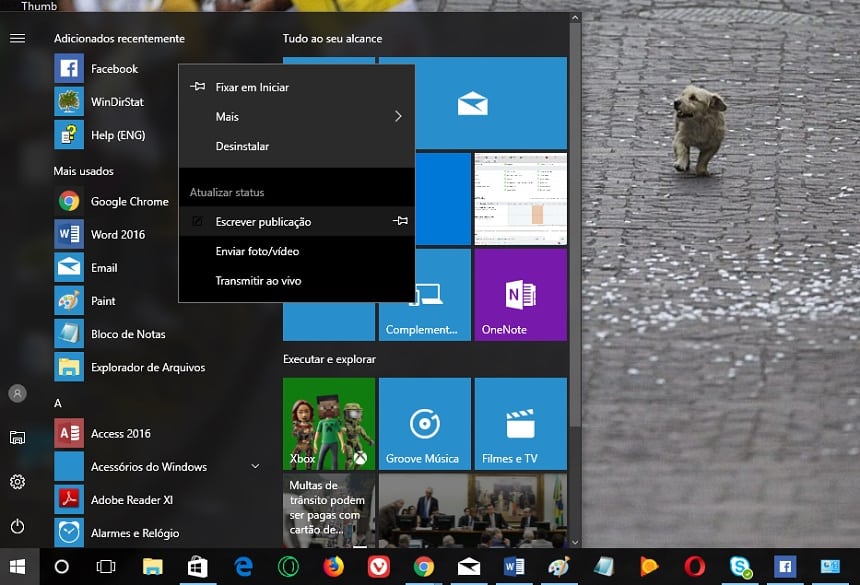Open the Facebook app icon in recently added

click(x=69, y=69)
